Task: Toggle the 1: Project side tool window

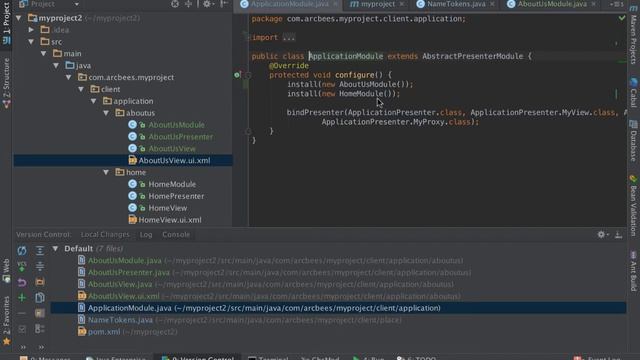Action: [6, 23]
